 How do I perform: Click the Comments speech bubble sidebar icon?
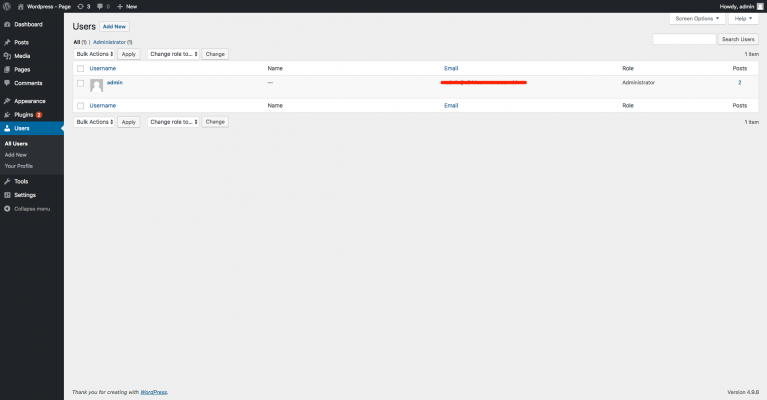pos(7,83)
